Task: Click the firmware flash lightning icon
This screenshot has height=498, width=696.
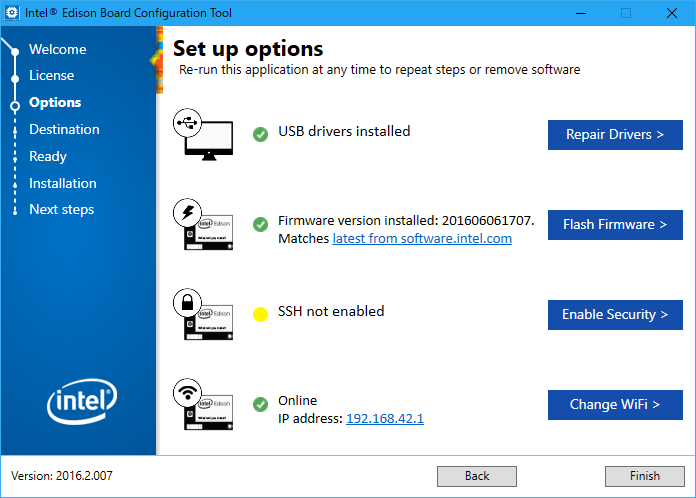Action: (203, 224)
